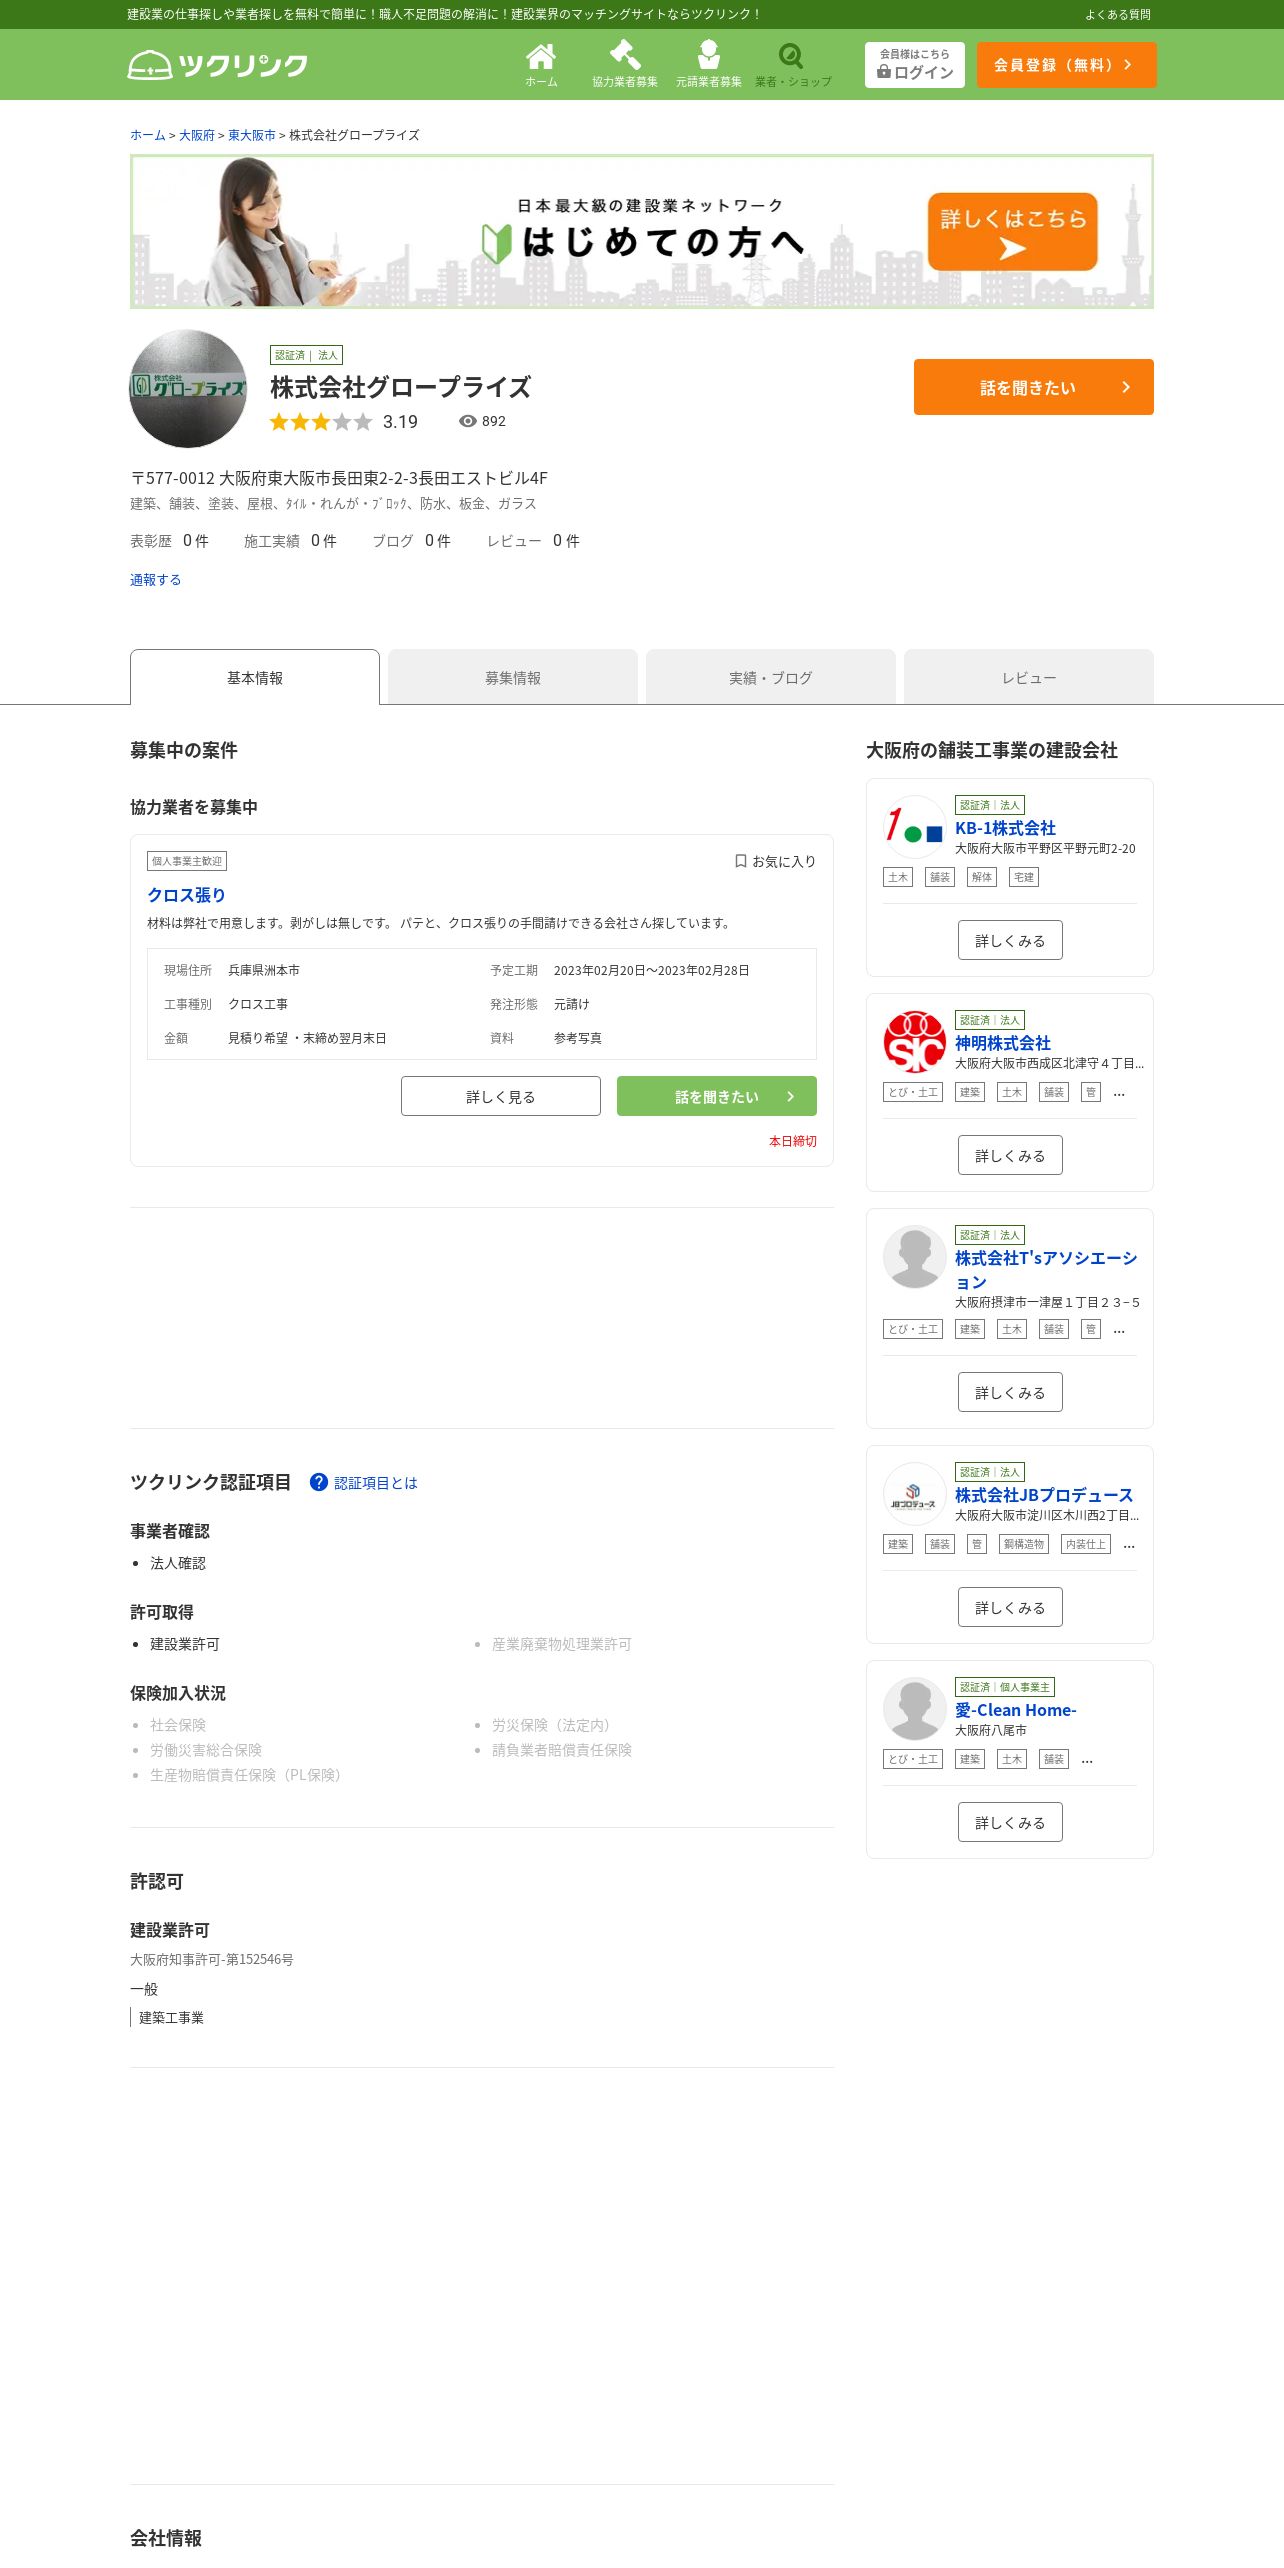Screen dimensions: 1284x2568
Task: Expand more tags for 神明株式会社
Action: pos(1119,1093)
